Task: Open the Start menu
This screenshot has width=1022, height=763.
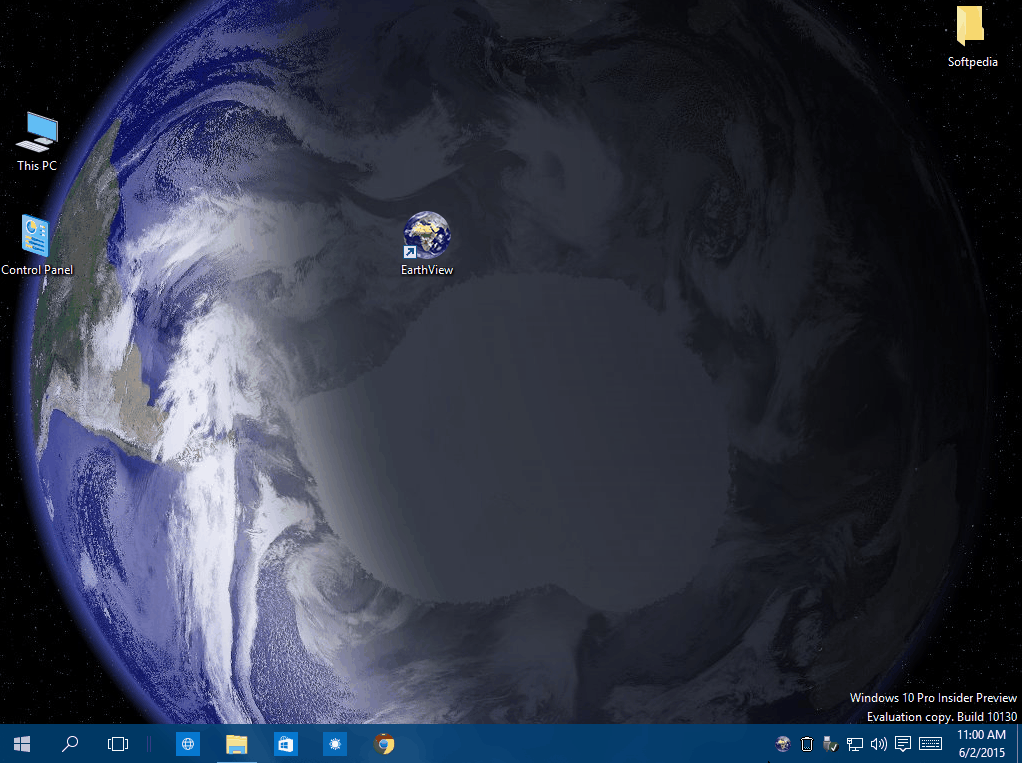Action: click(x=20, y=744)
